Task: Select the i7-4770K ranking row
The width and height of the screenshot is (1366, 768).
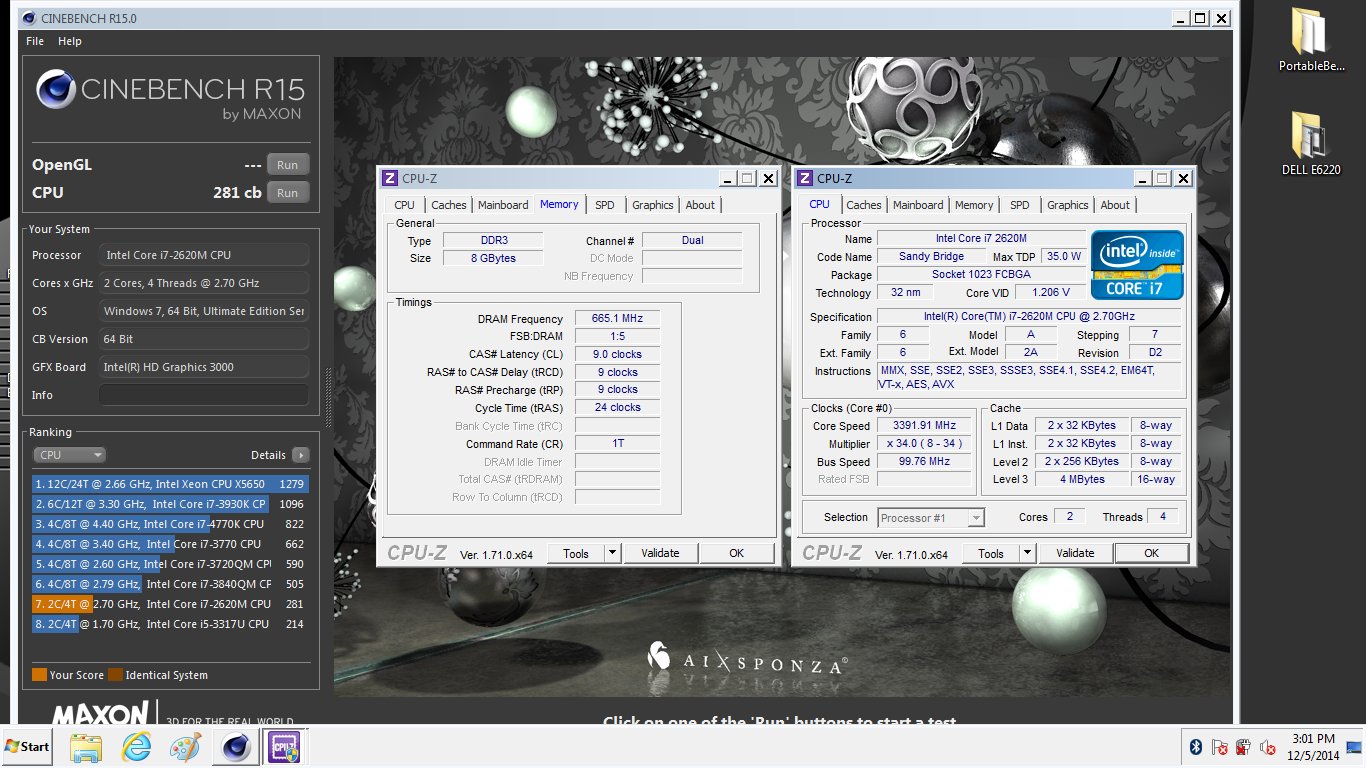Action: click(170, 524)
